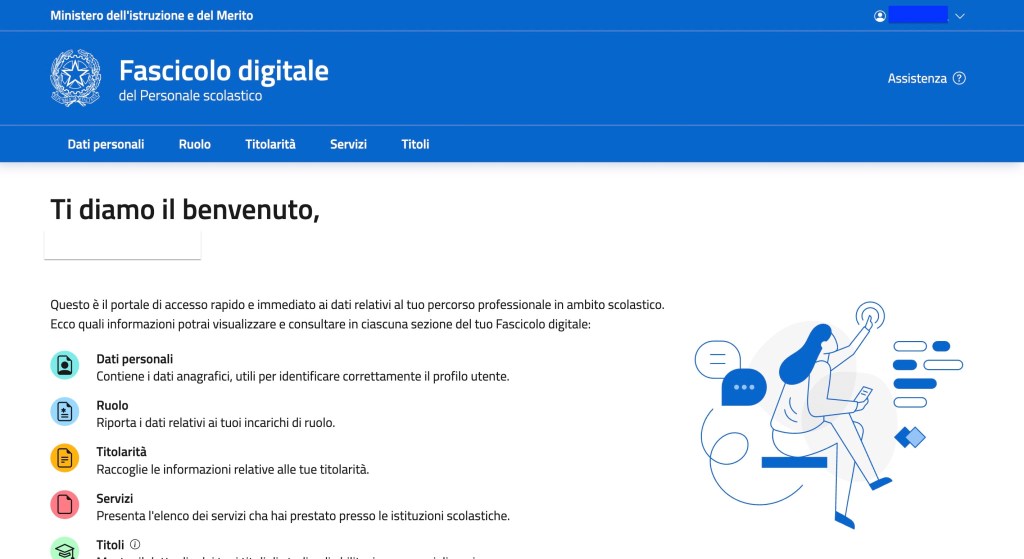Click the red Servizi file icon

tap(65, 505)
